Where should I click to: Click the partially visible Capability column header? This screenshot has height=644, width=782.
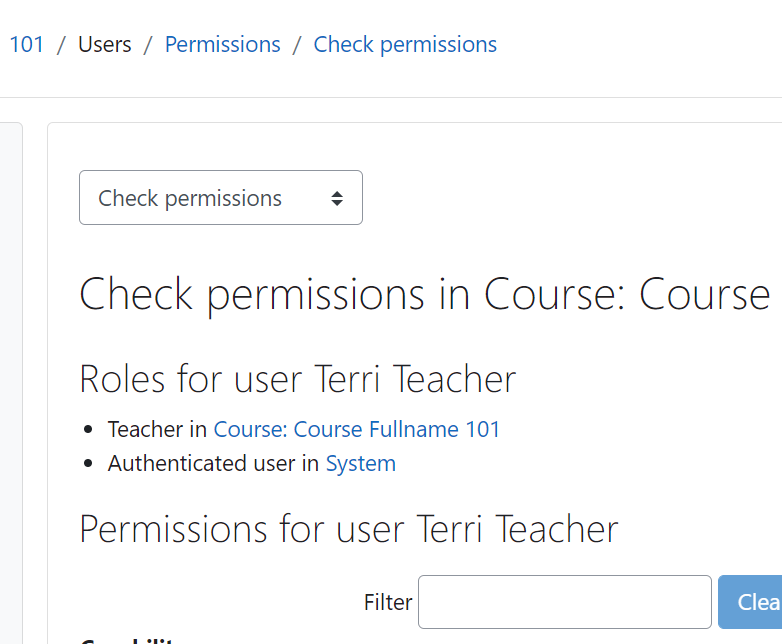[x=127, y=640]
